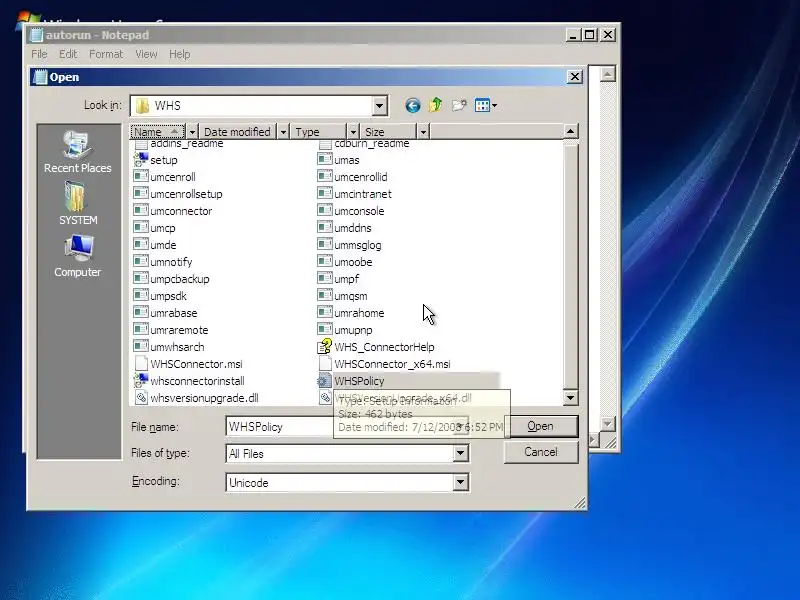Sort by the Date modified column header

tap(238, 132)
